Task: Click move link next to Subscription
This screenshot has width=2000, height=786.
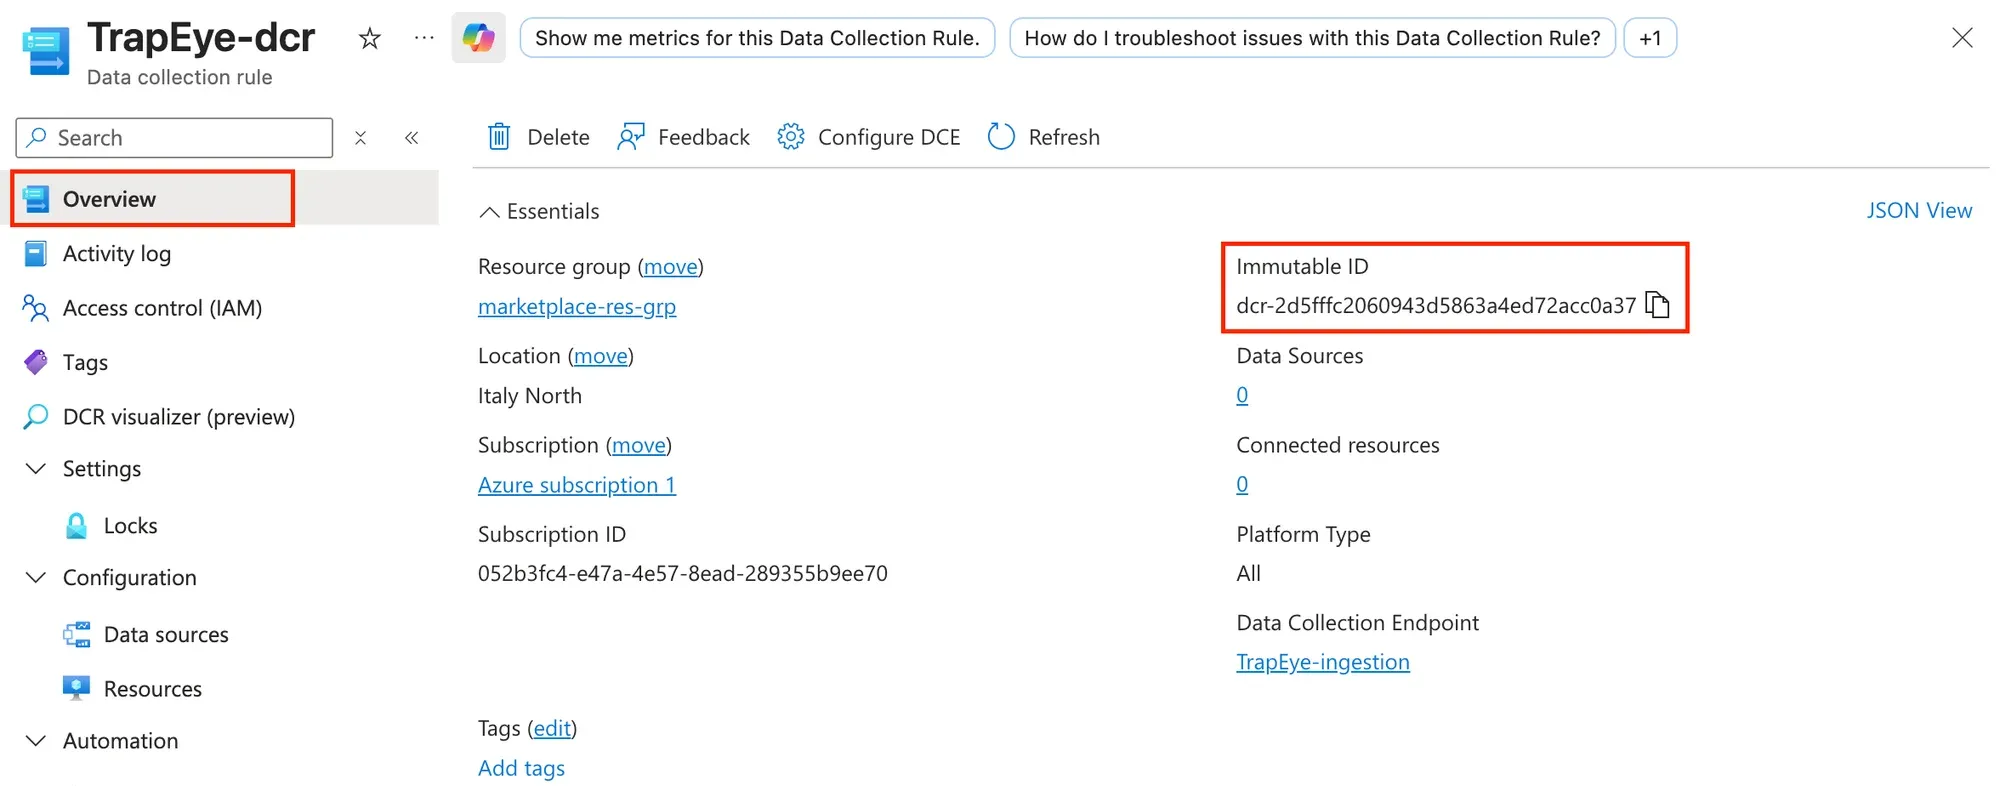Action: pyautogui.click(x=638, y=445)
